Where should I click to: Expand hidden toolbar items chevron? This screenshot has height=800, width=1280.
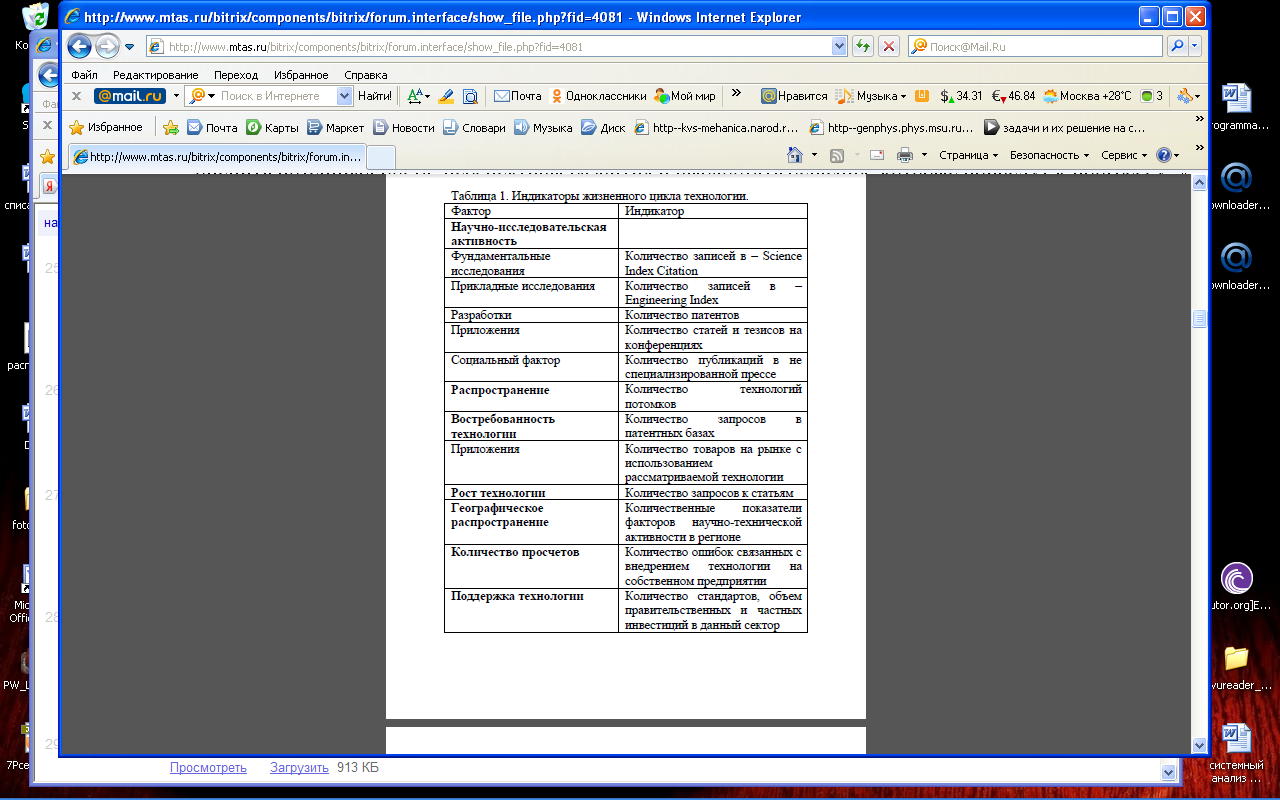pyautogui.click(x=737, y=93)
